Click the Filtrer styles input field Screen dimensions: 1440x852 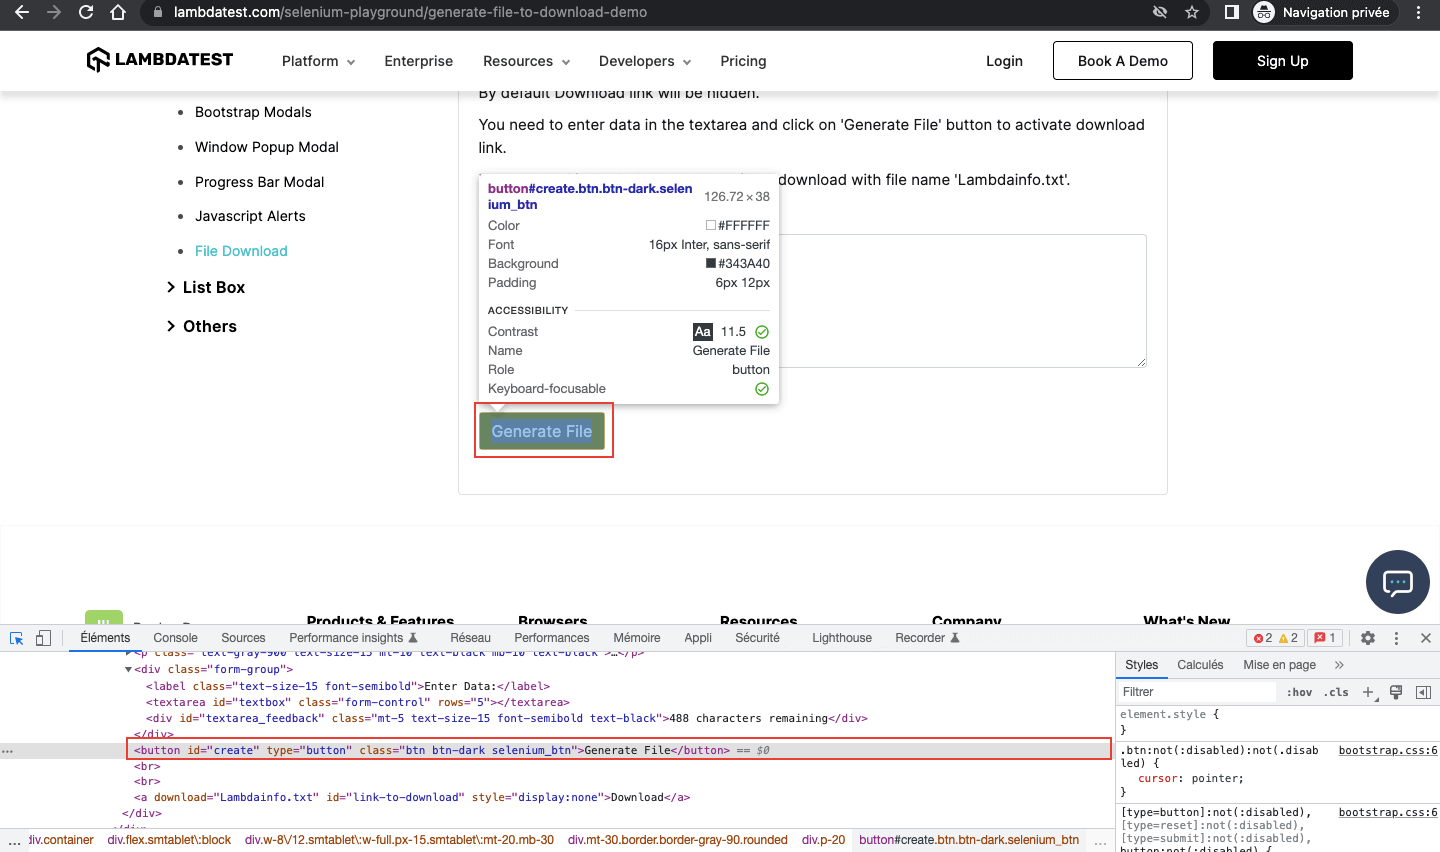click(x=1196, y=692)
